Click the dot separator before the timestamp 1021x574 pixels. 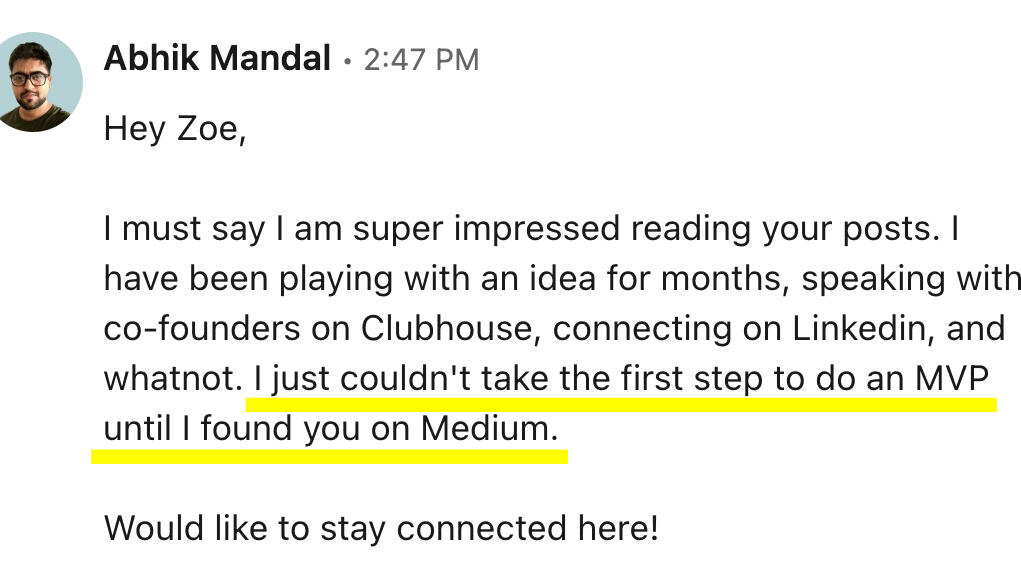pos(347,62)
